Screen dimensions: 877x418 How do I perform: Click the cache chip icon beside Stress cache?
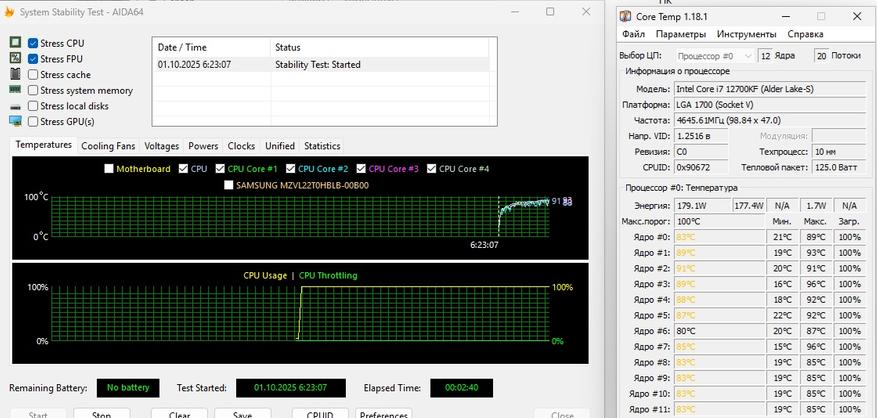tap(15, 74)
